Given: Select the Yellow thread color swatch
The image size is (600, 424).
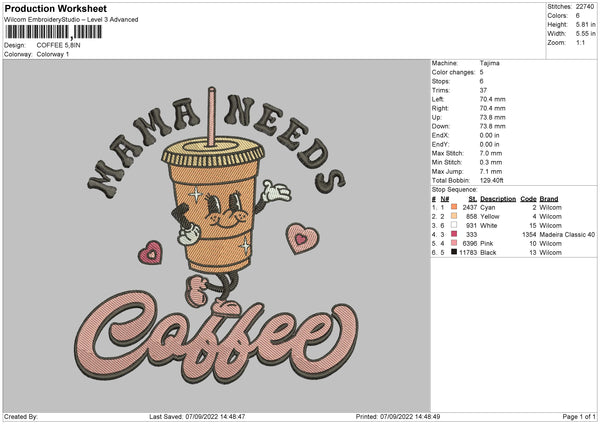Looking at the screenshot, I should click(x=454, y=216).
